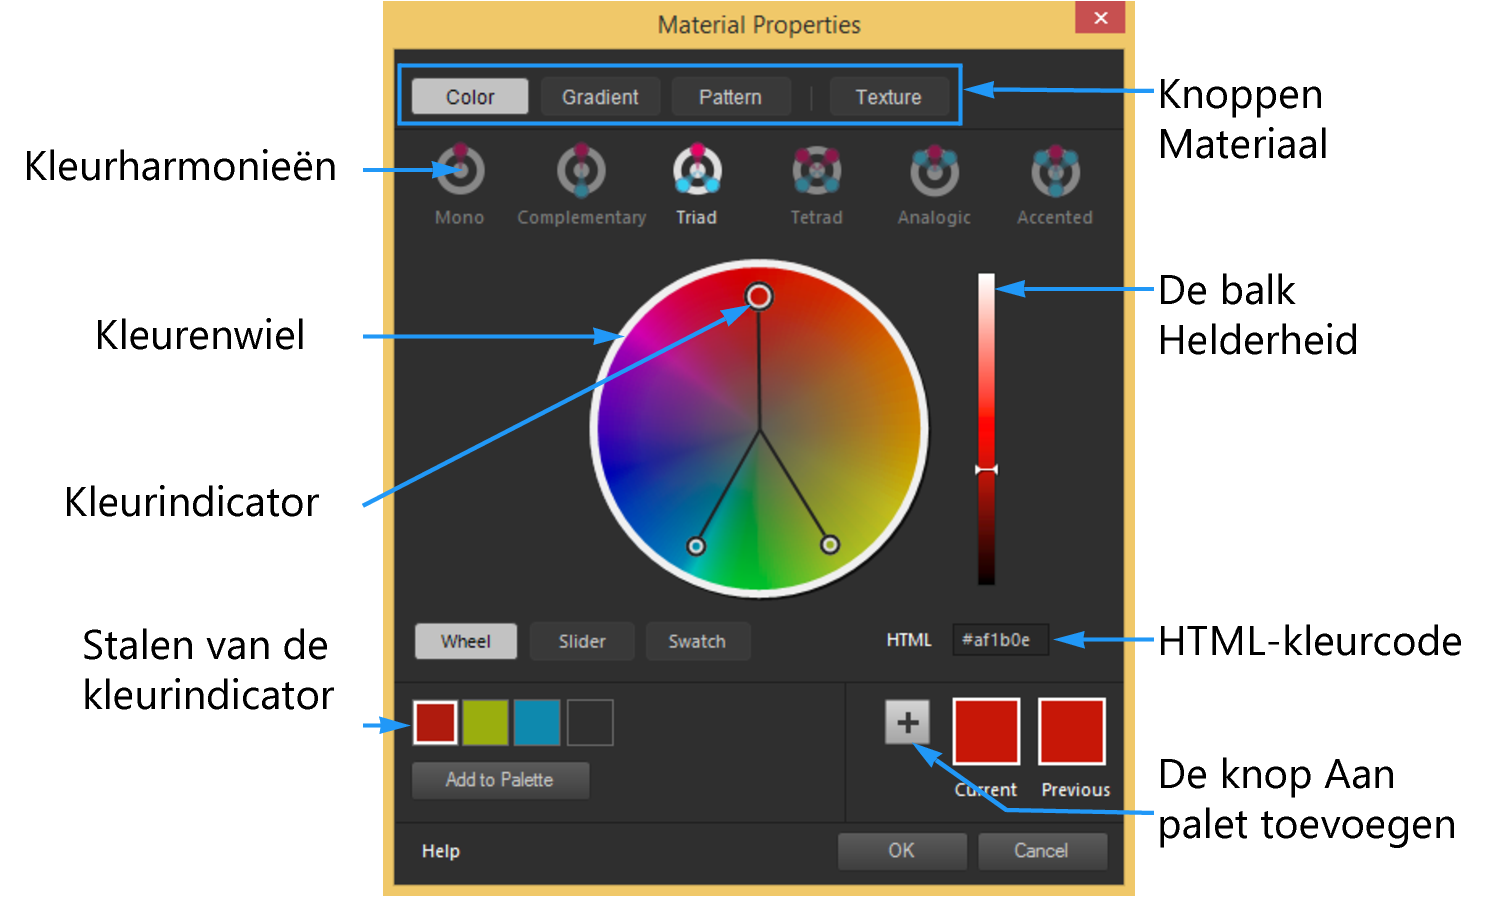Select the green palette swatch
Viewport: 1507px width, 903px height.
click(x=488, y=722)
